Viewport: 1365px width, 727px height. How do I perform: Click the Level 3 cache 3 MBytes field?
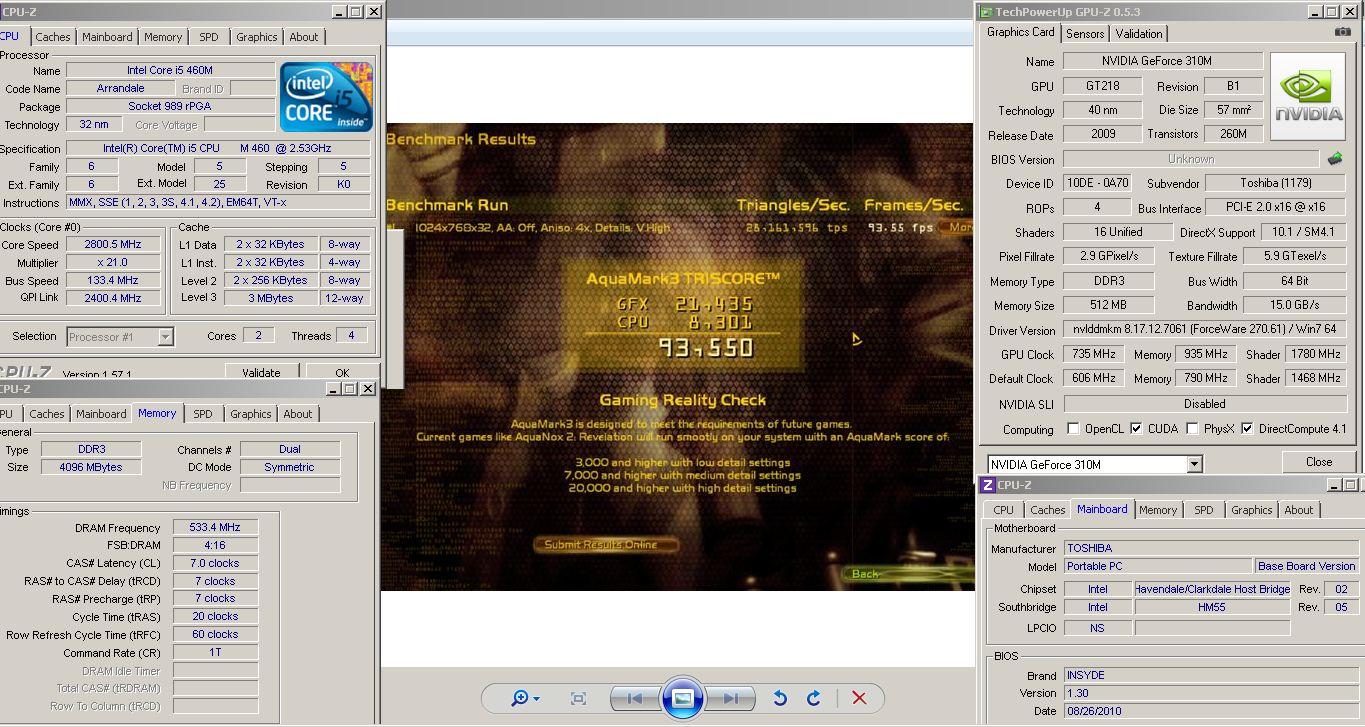[x=272, y=298]
